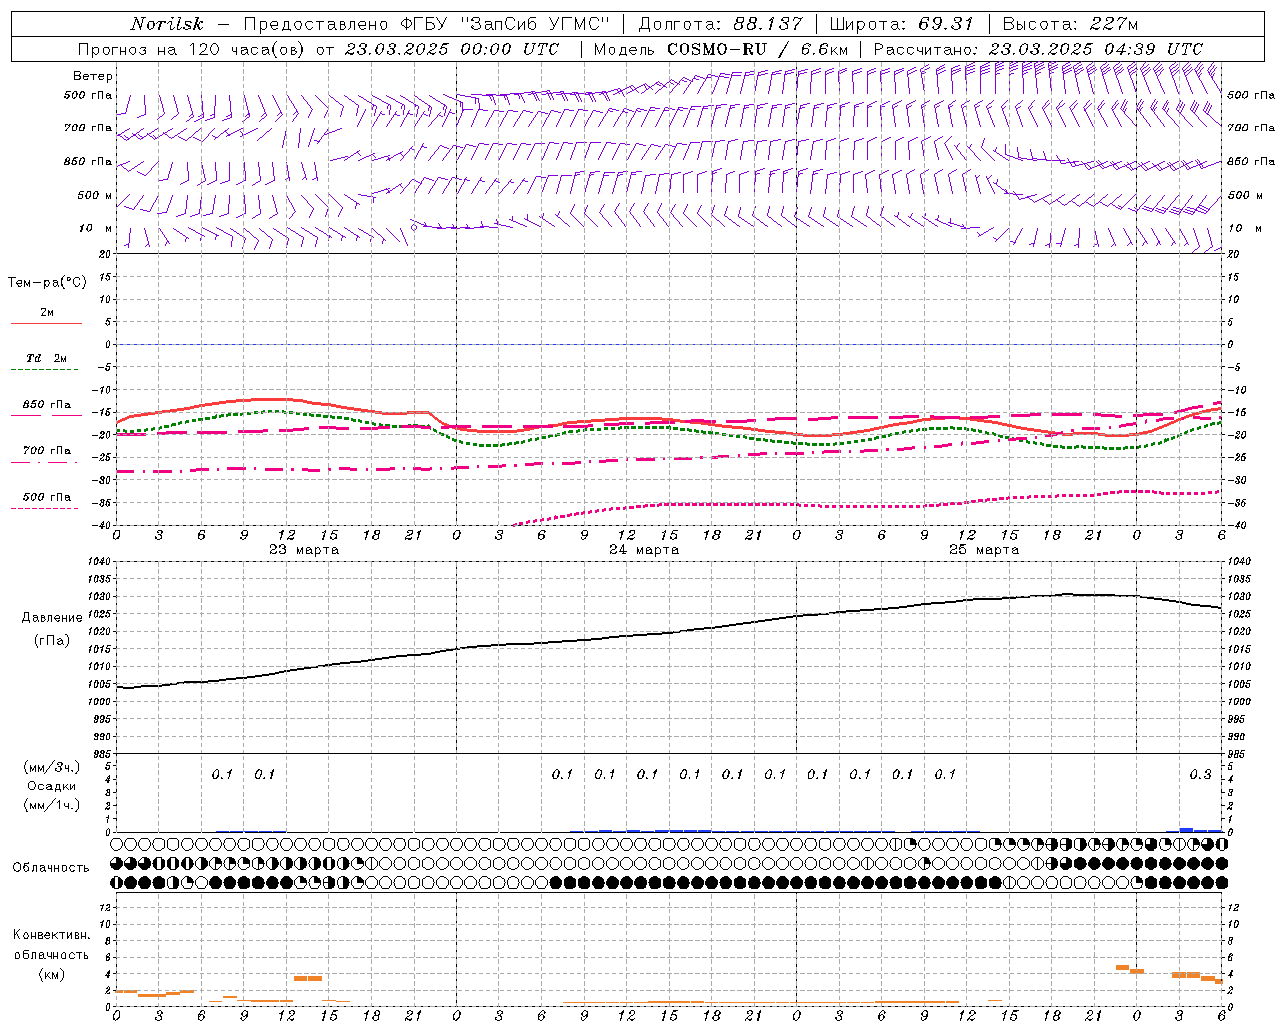Click the "Рассчитано: 23.03.2025 04:39 UTC" text

coord(1038,49)
